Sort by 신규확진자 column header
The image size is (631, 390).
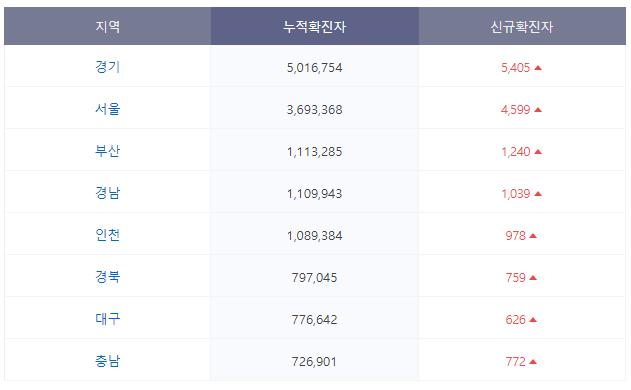point(522,26)
